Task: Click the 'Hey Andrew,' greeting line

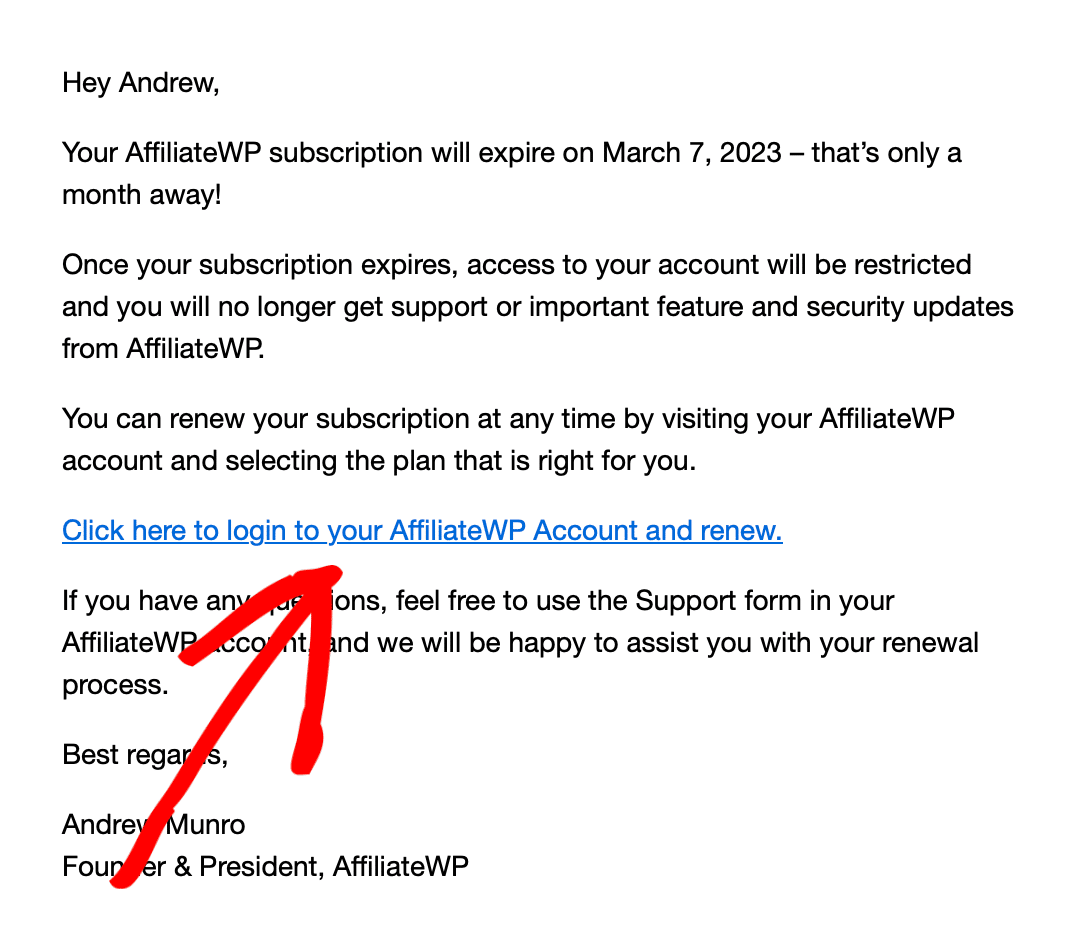Action: tap(141, 83)
